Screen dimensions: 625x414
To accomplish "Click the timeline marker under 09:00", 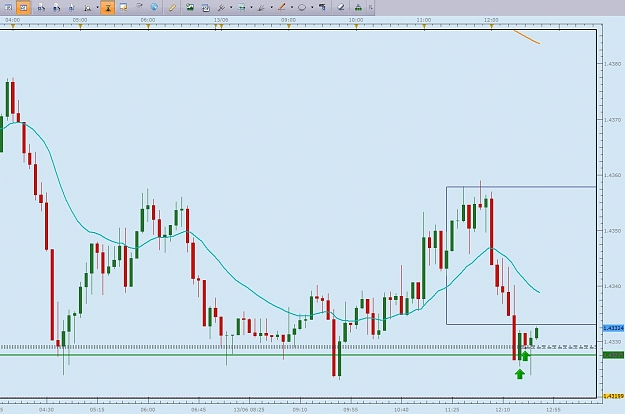I will click(289, 27).
